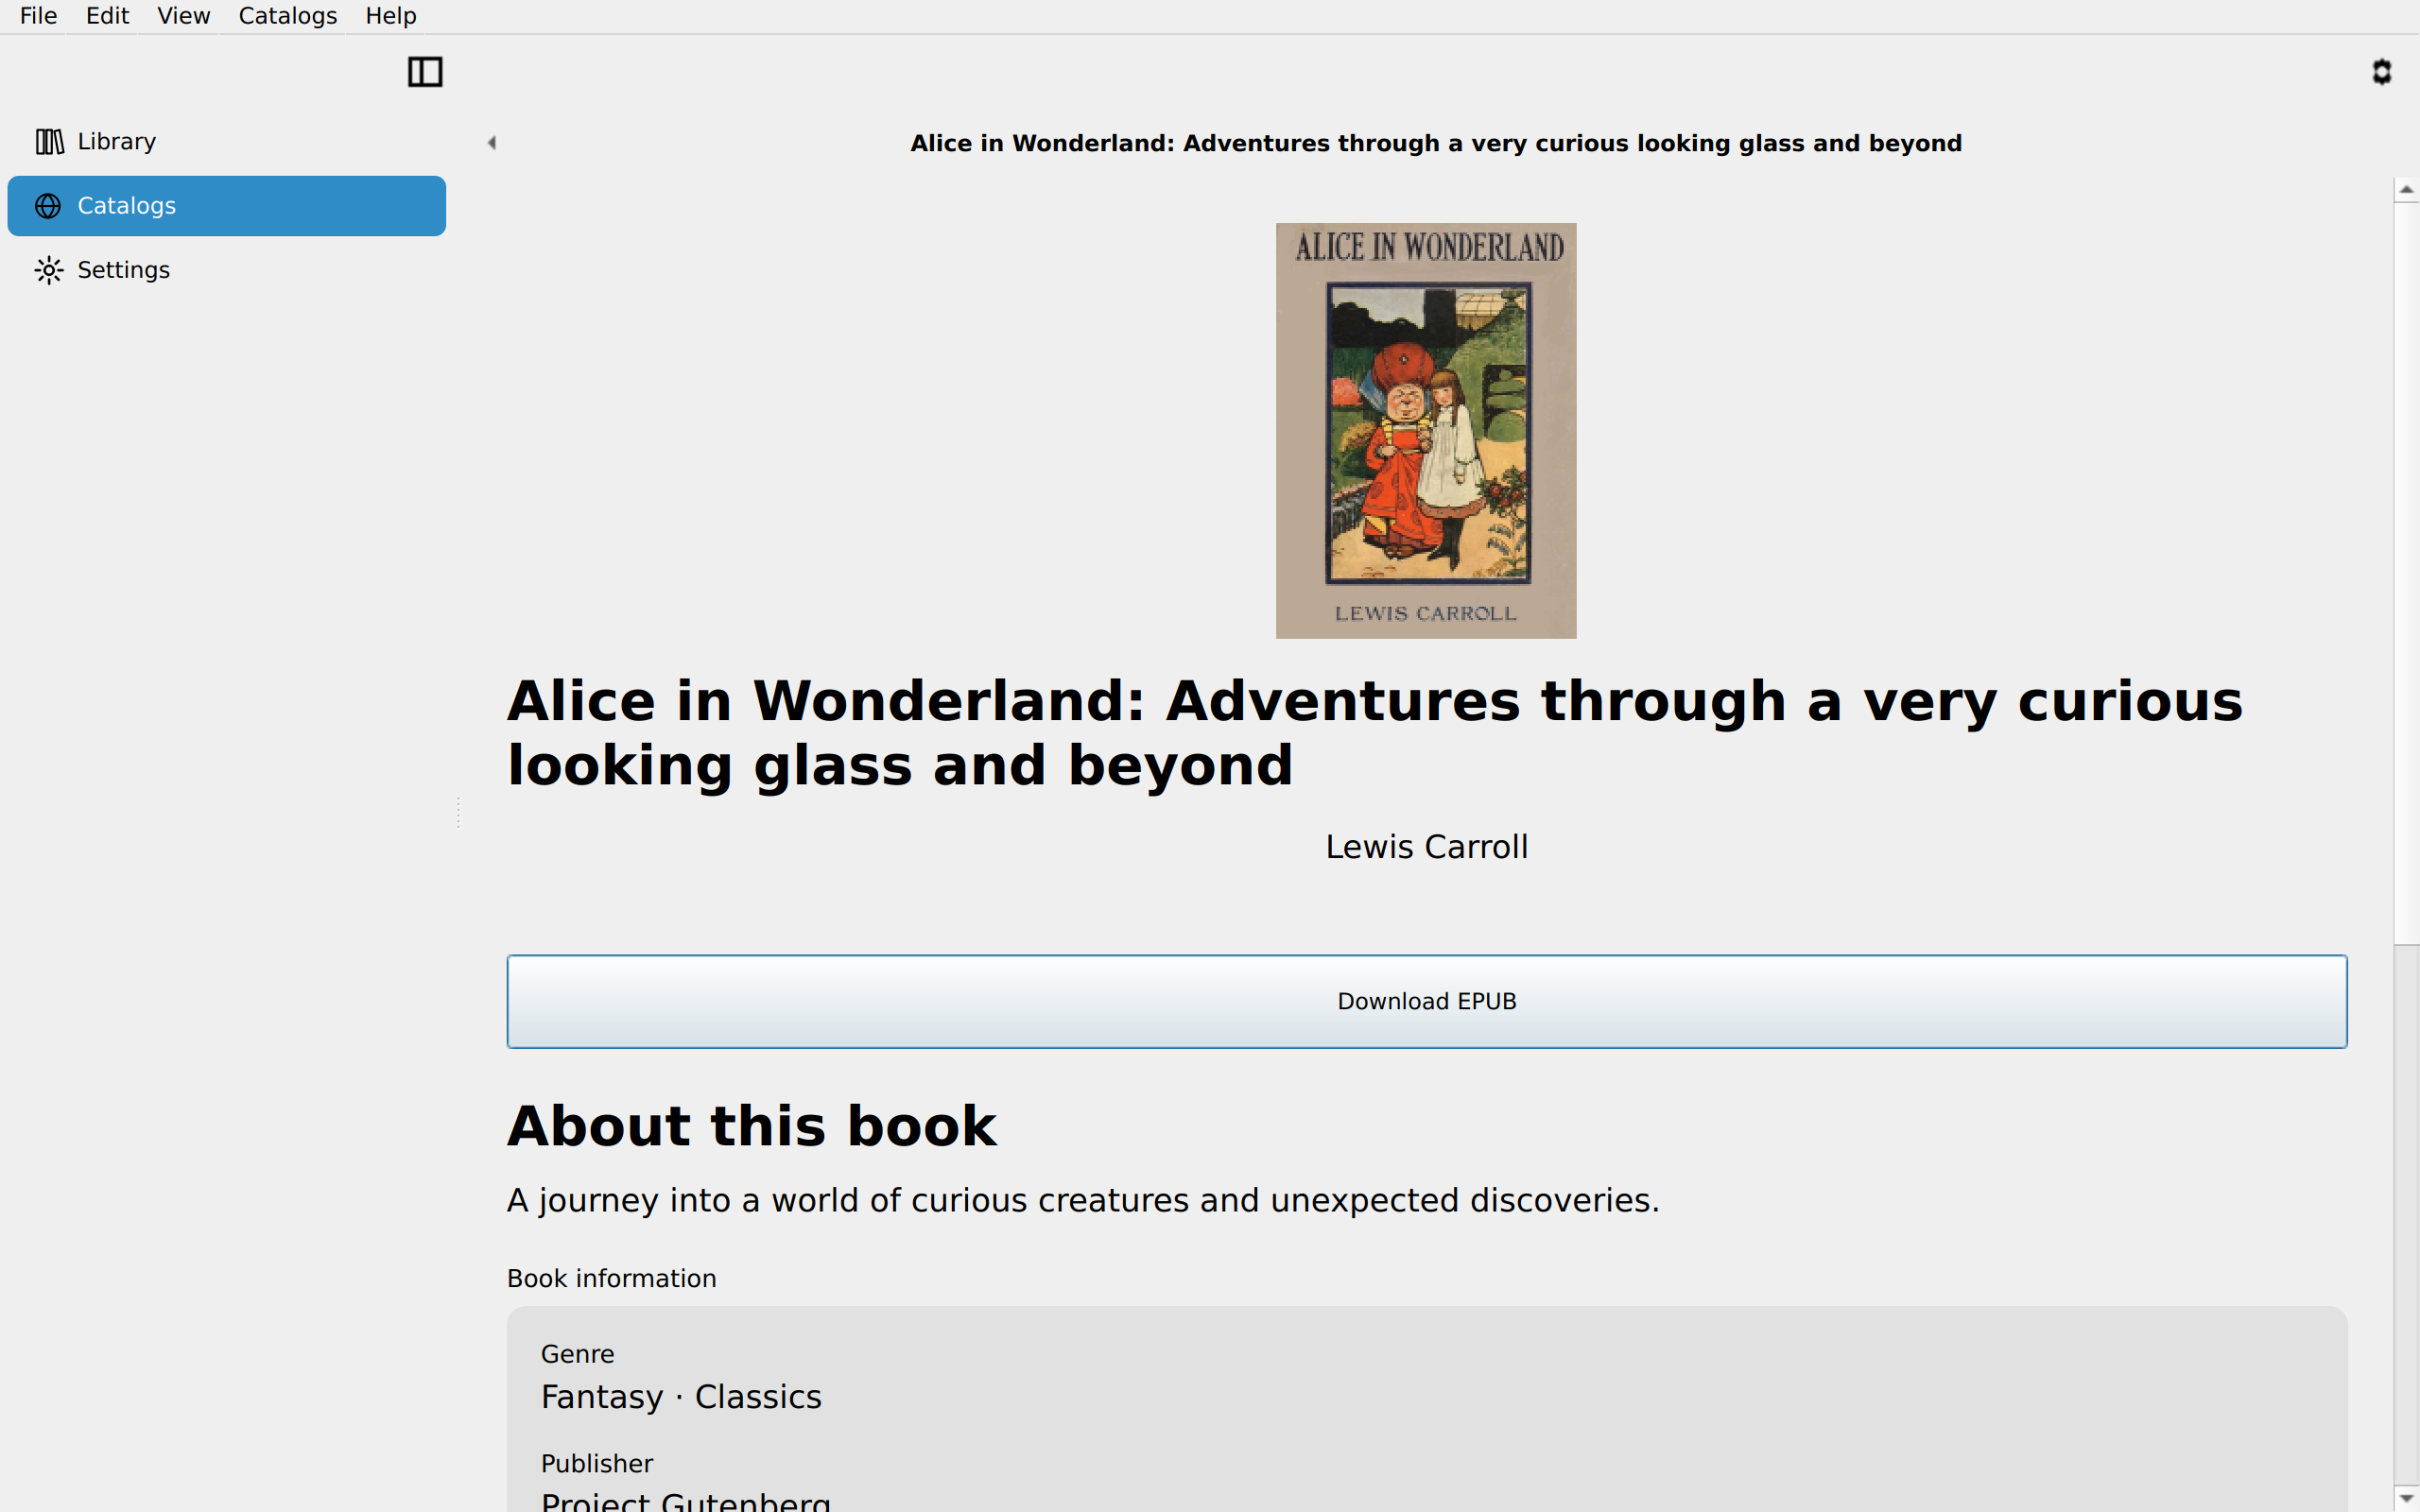Image resolution: width=2420 pixels, height=1512 pixels.
Task: Click the Library books icon
Action: point(49,142)
